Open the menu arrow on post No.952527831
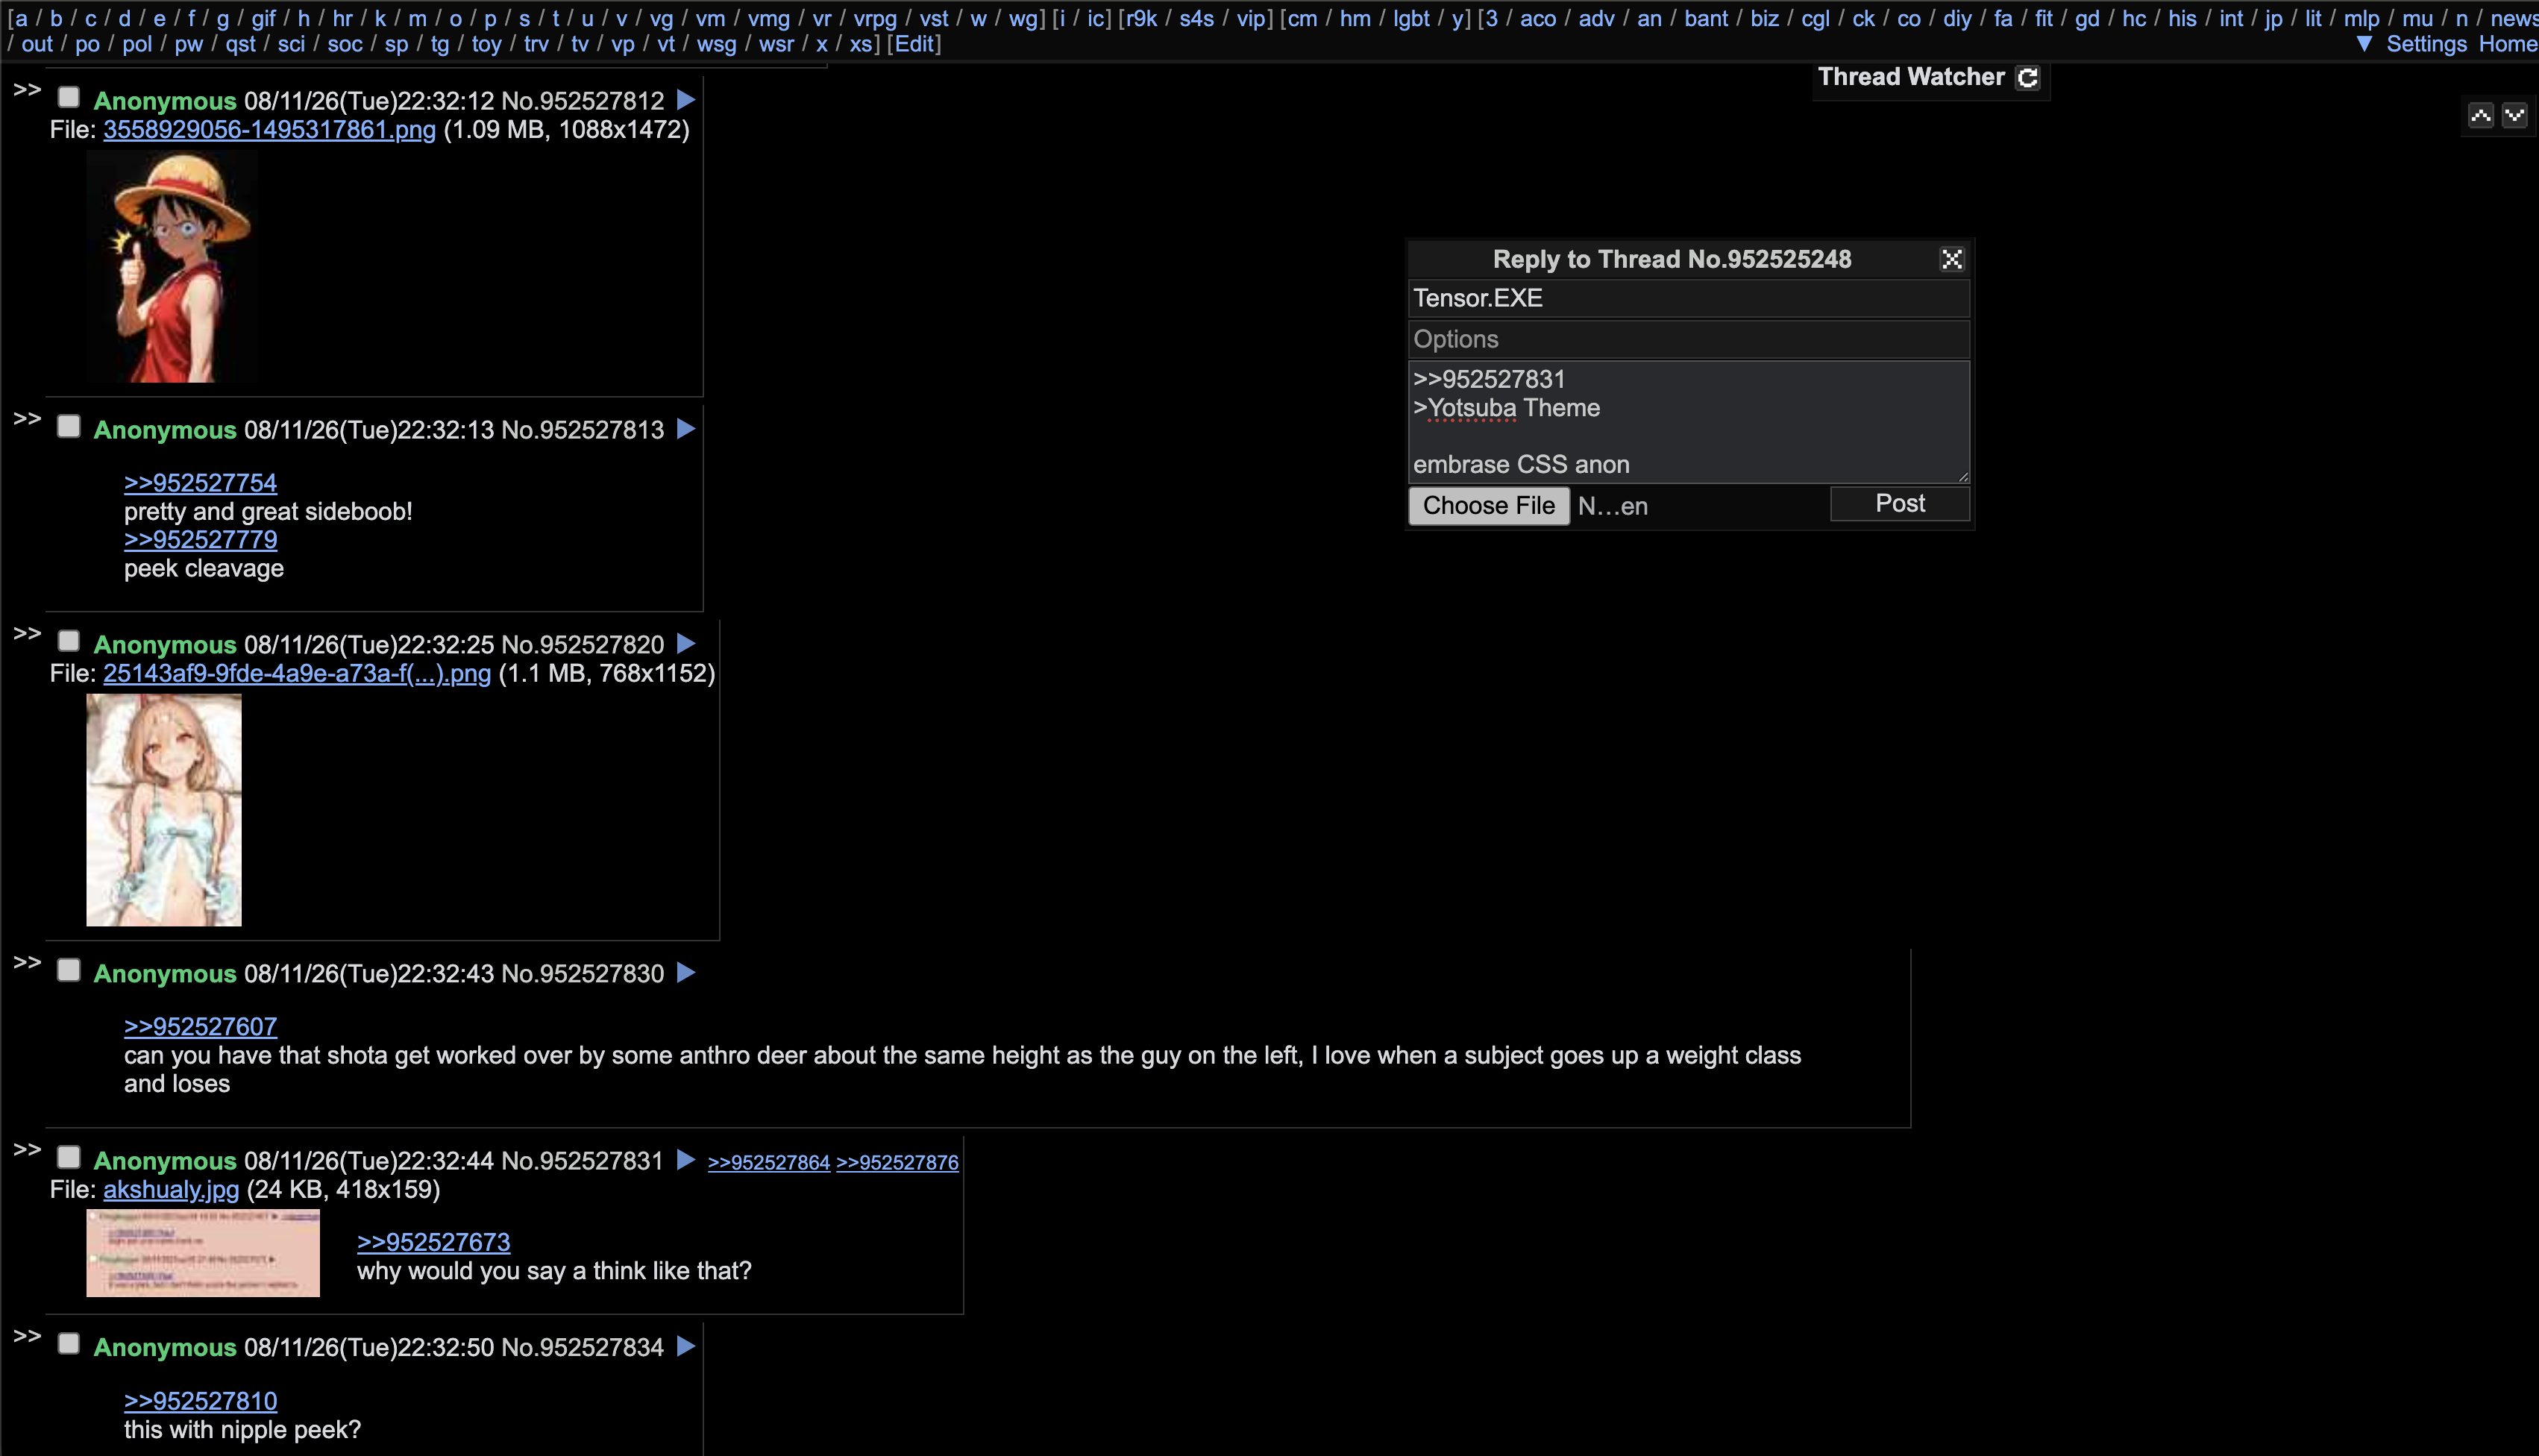This screenshot has width=2539, height=1456. [686, 1160]
